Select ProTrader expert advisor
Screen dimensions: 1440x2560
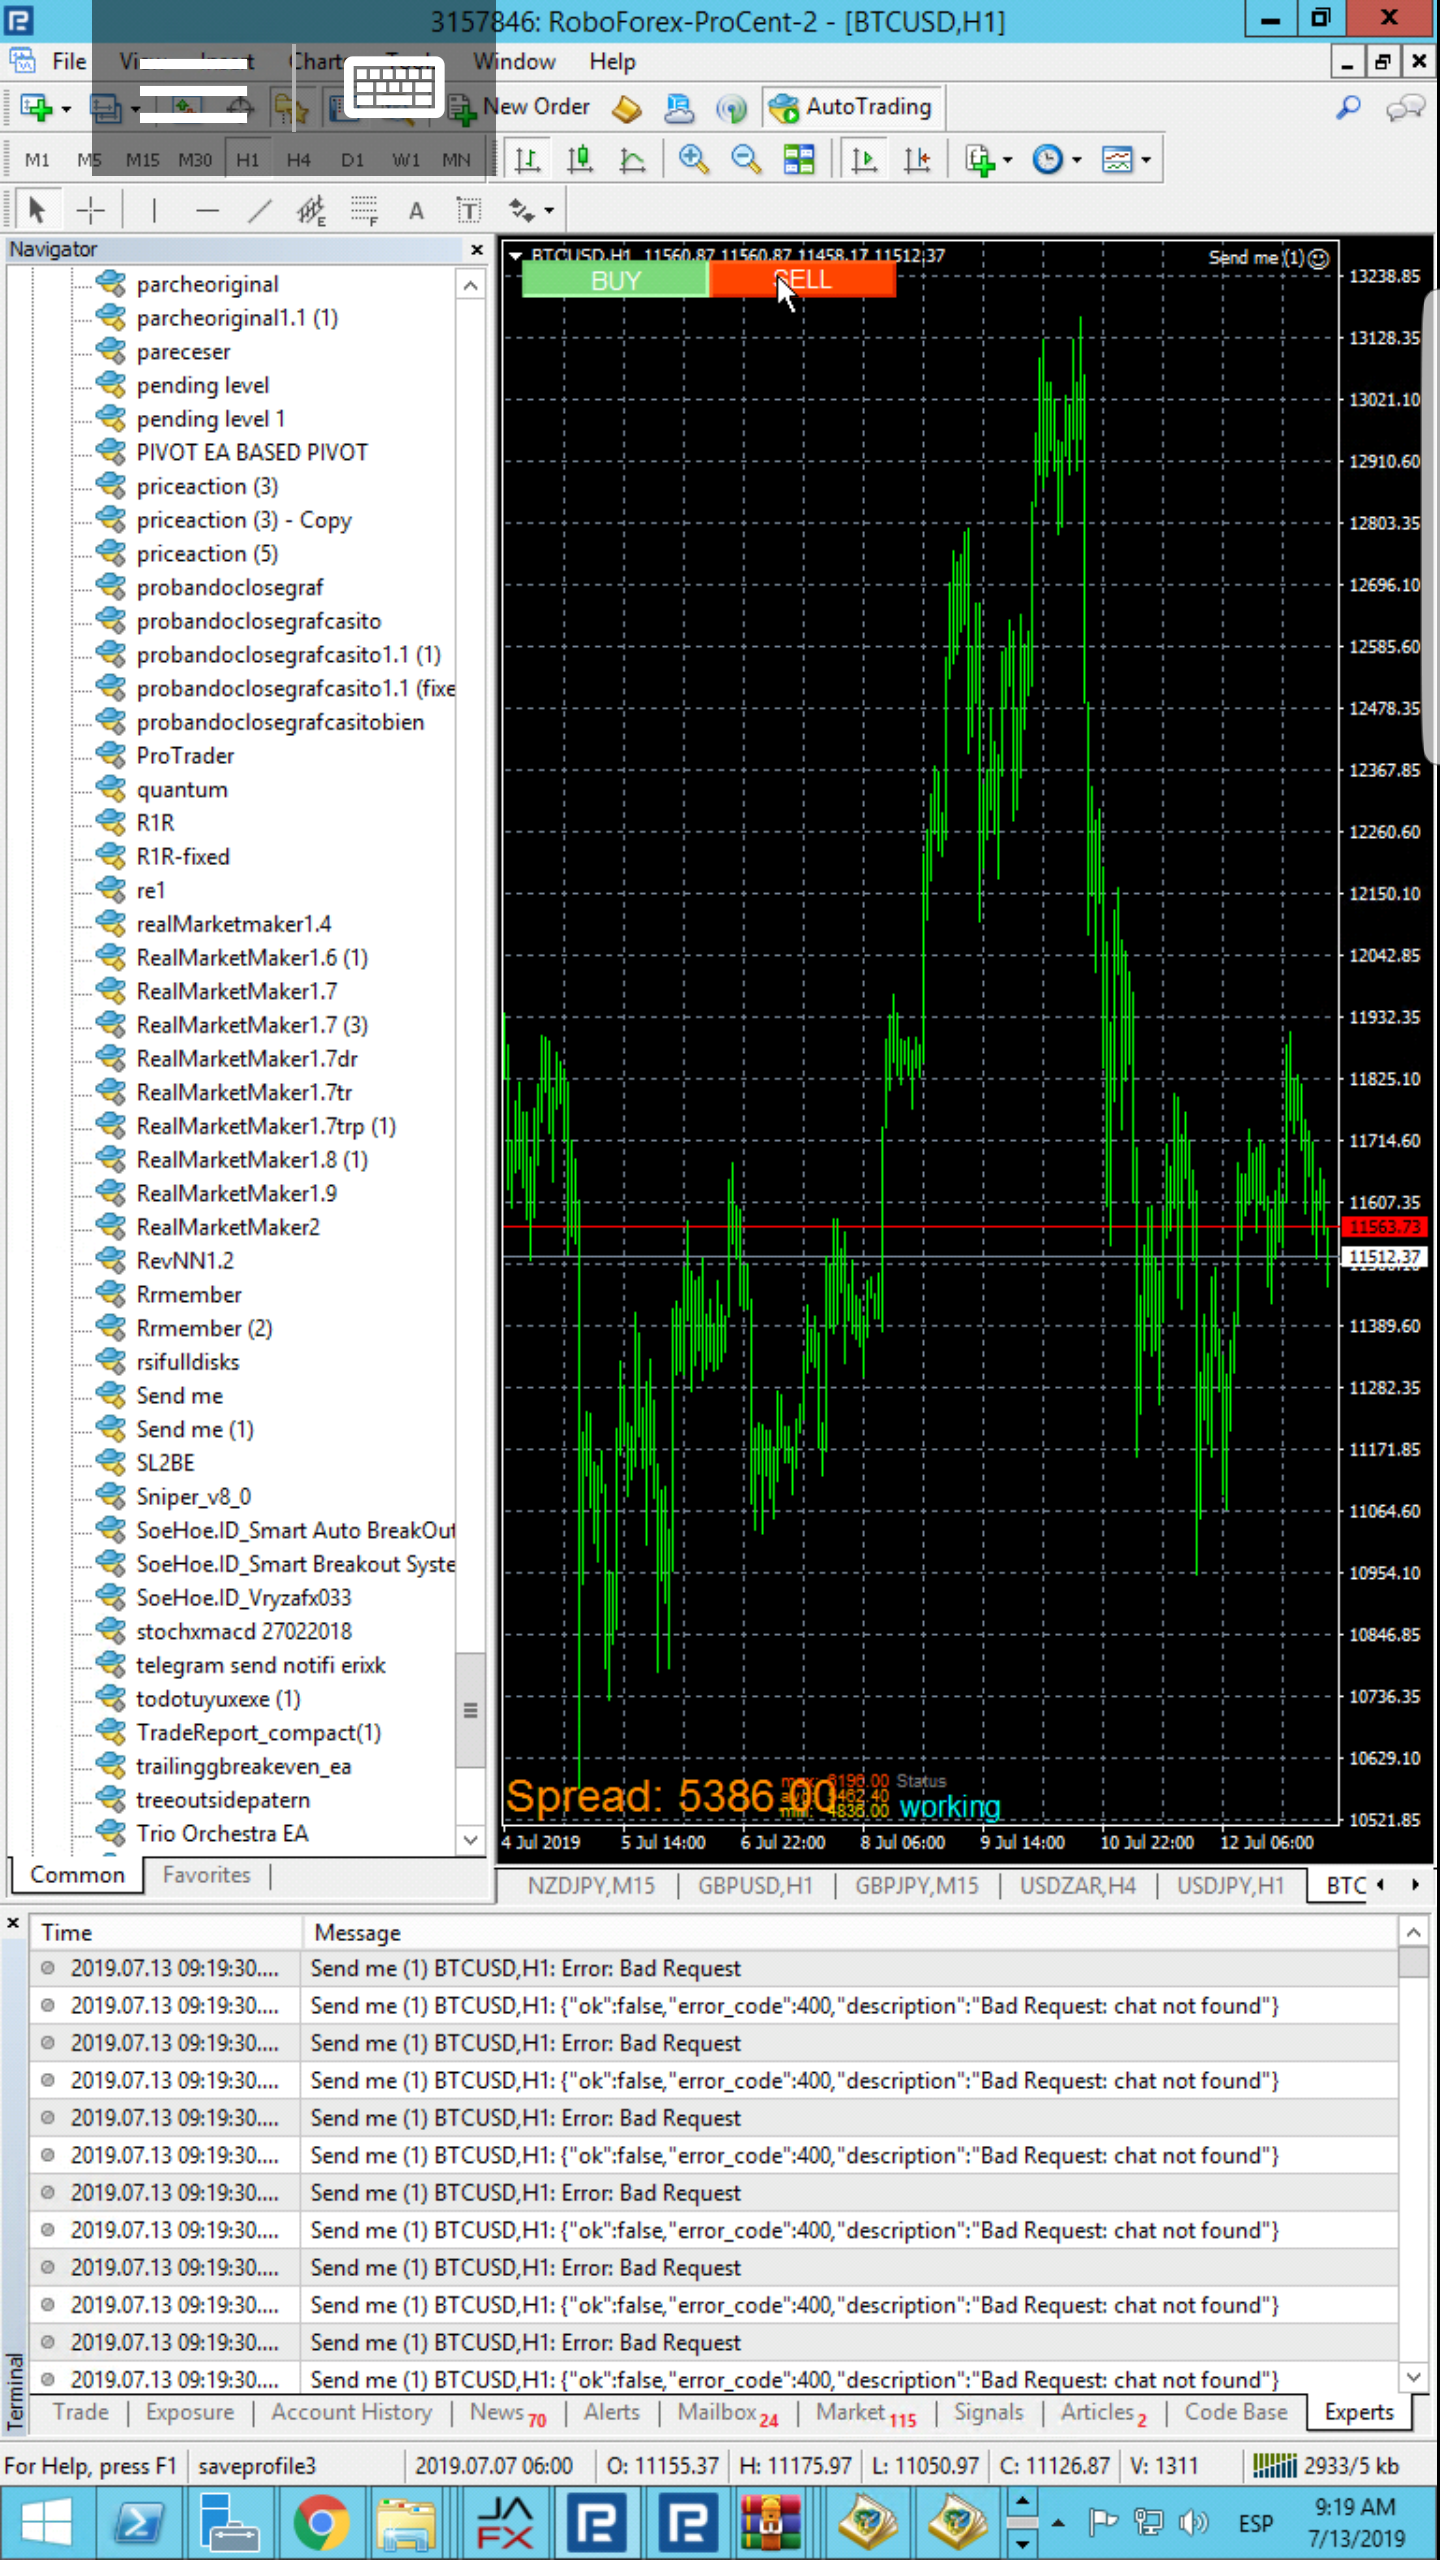(x=185, y=756)
